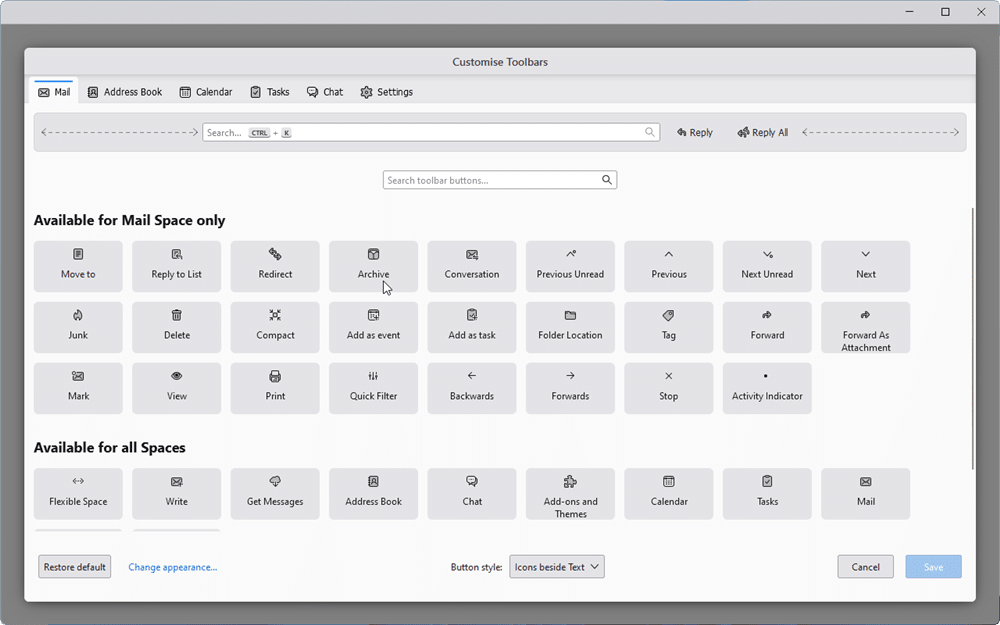Switch to the Calendar tab
The height and width of the screenshot is (625, 1000).
(x=205, y=91)
